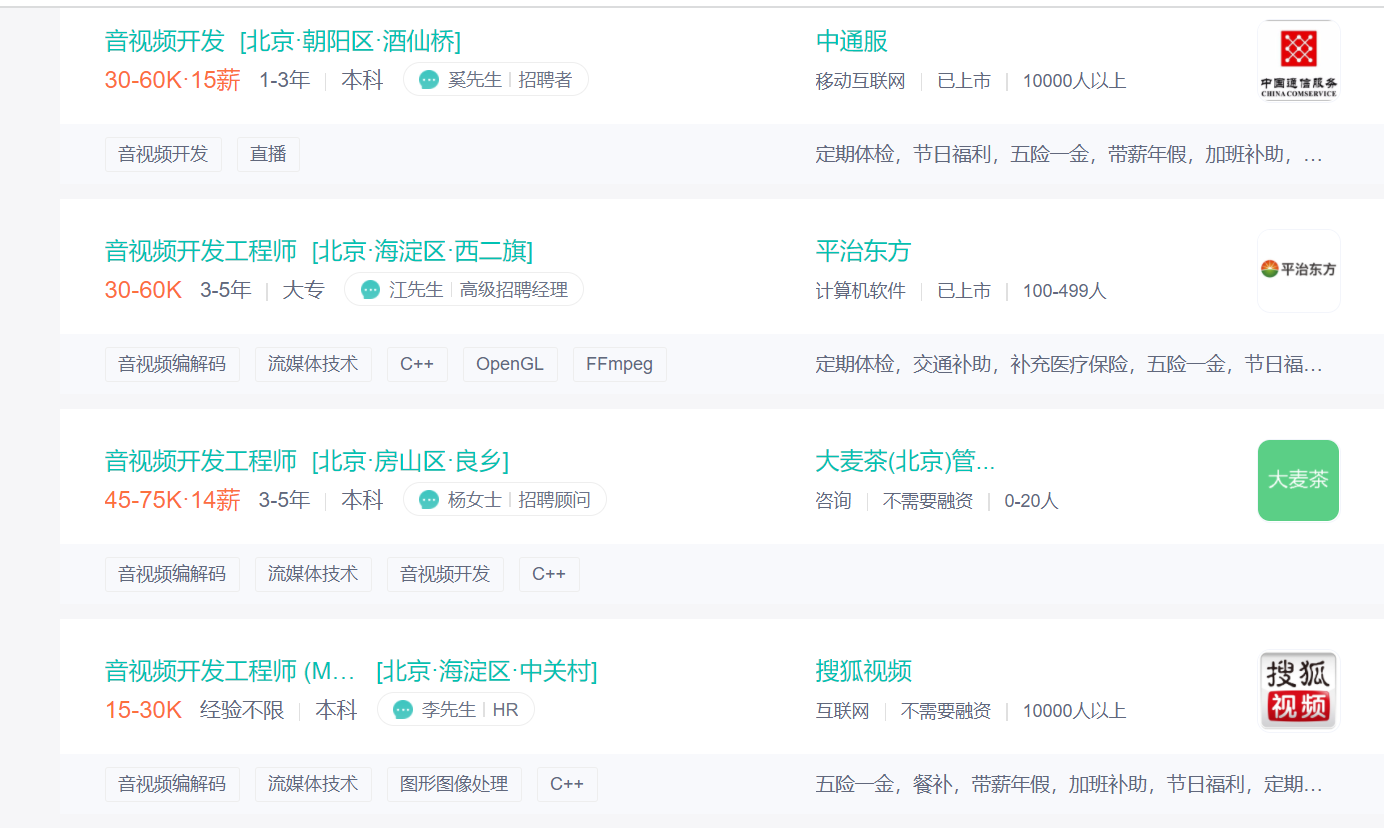The image size is (1384, 828).
Task: Click chat icon beside 杨女士
Action: tap(429, 500)
